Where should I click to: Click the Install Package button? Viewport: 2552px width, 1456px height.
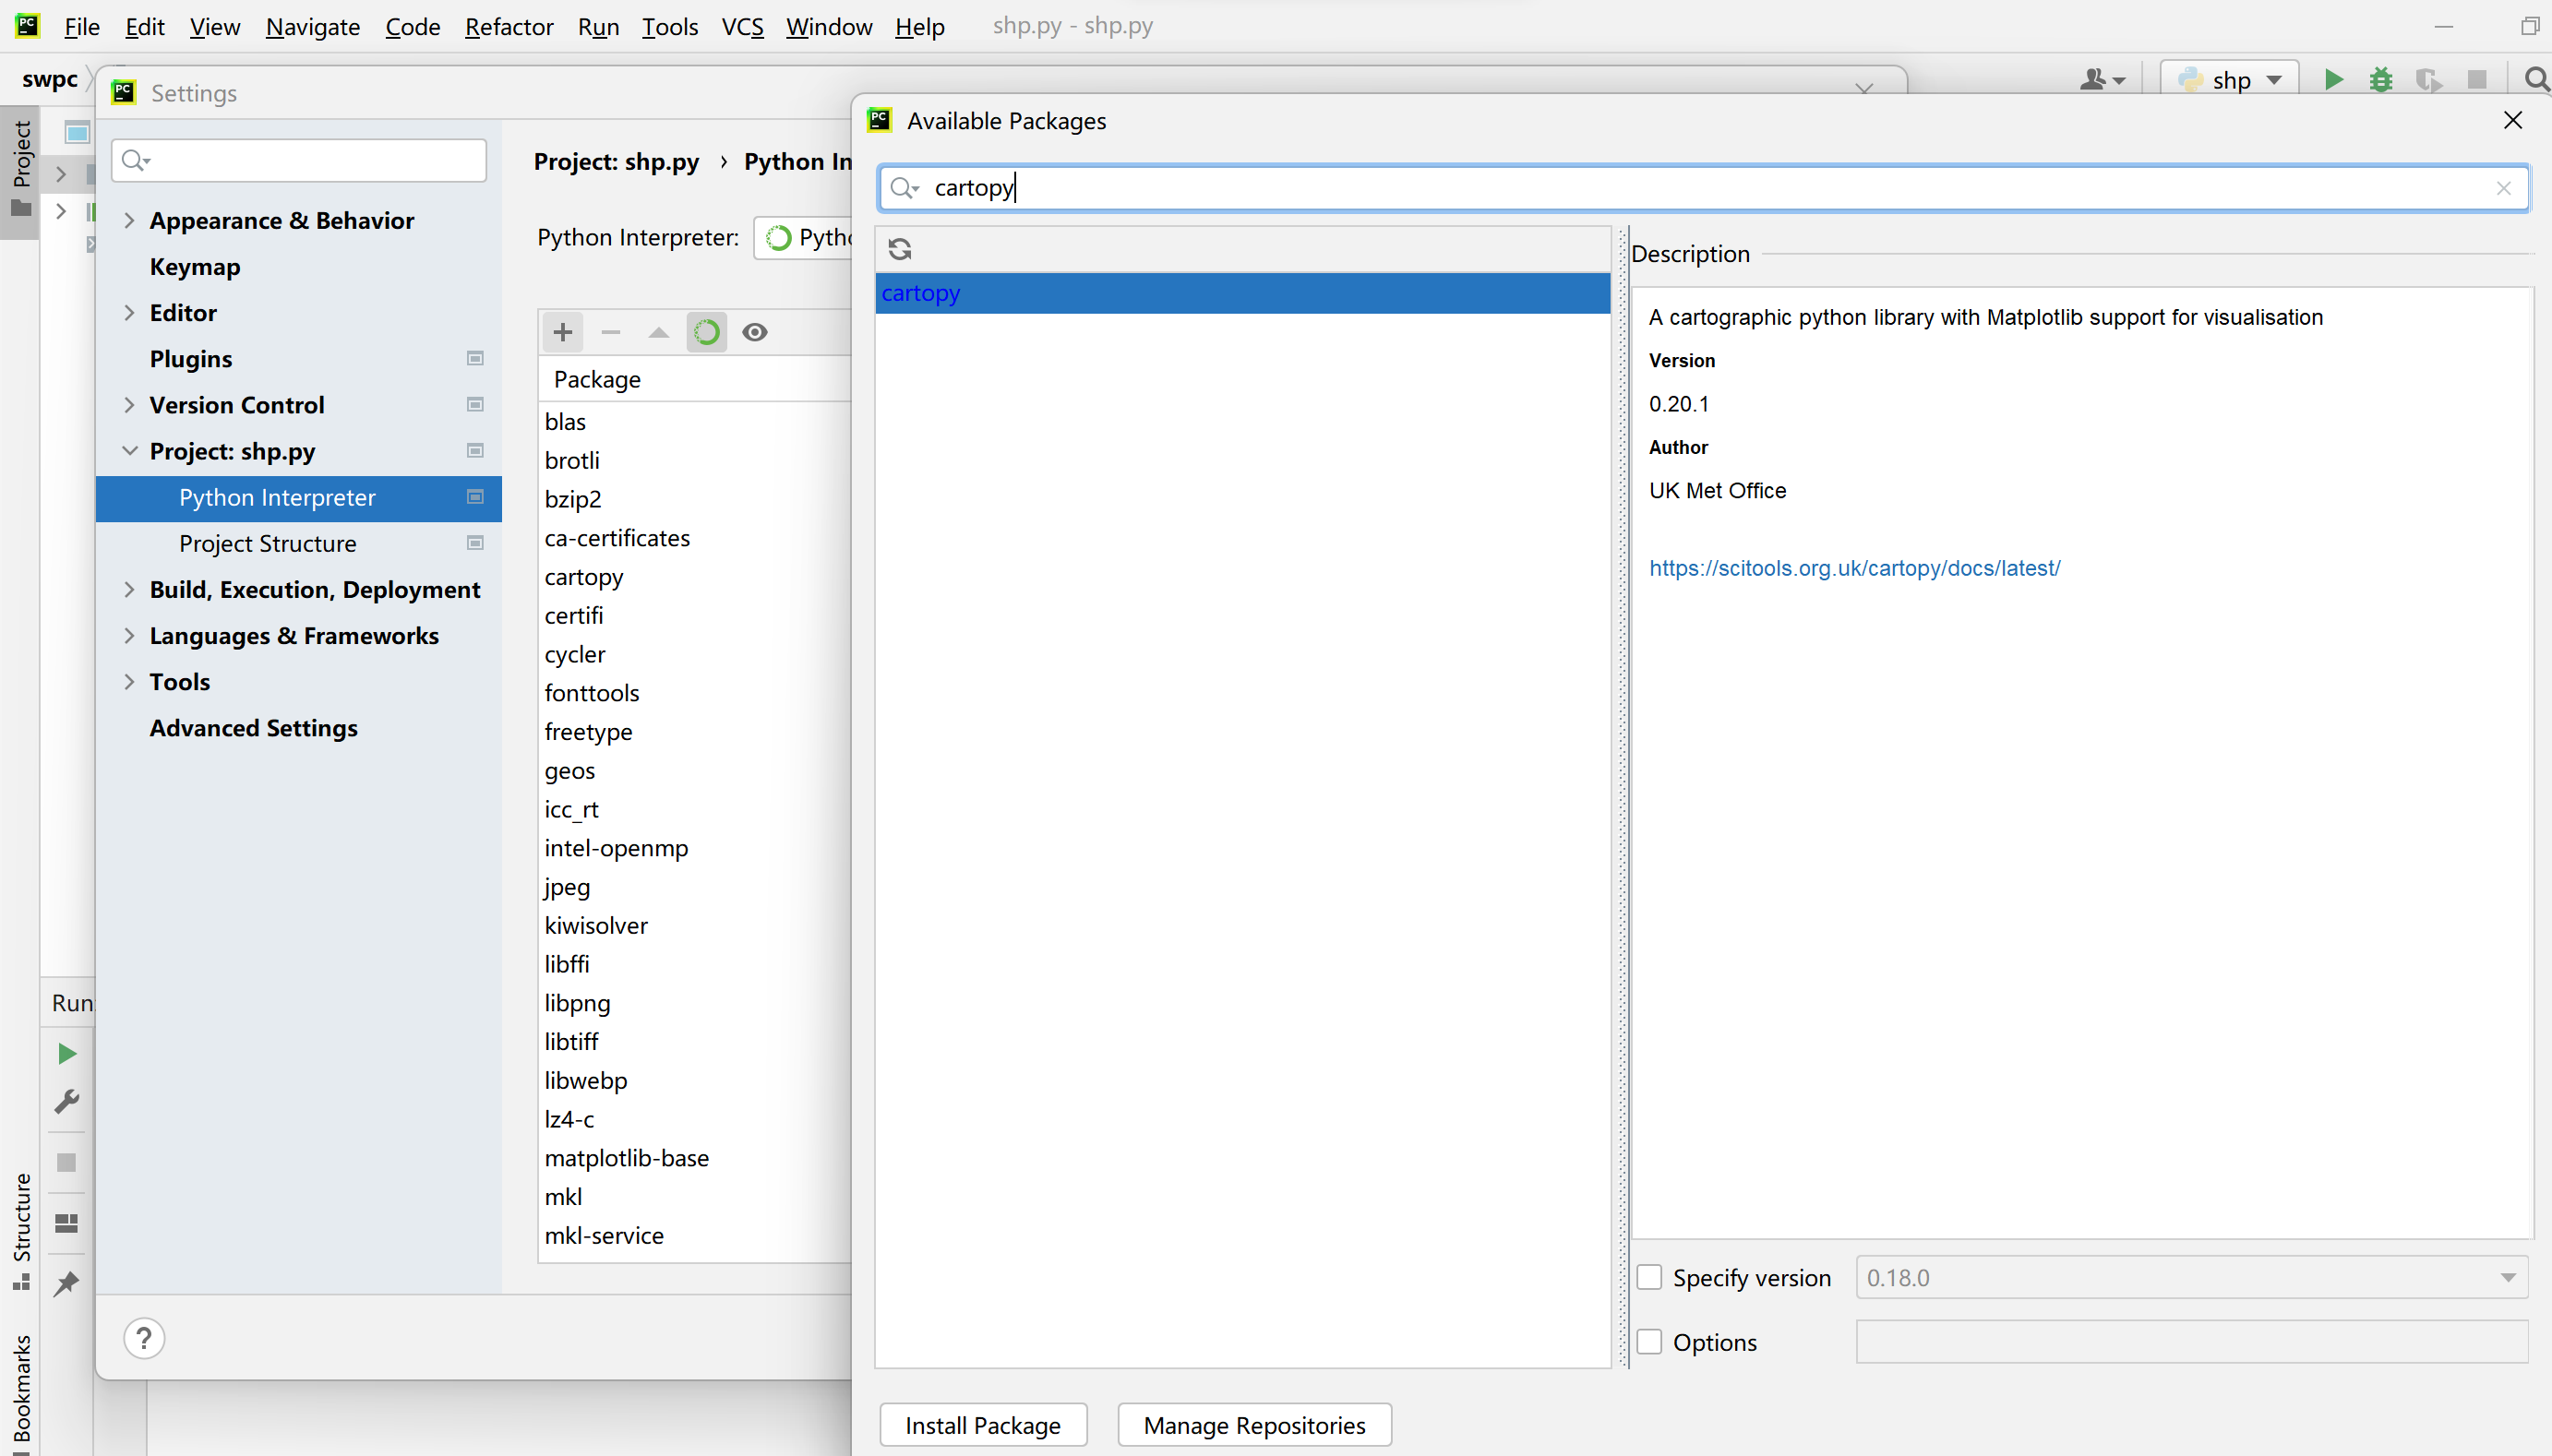982,1425
